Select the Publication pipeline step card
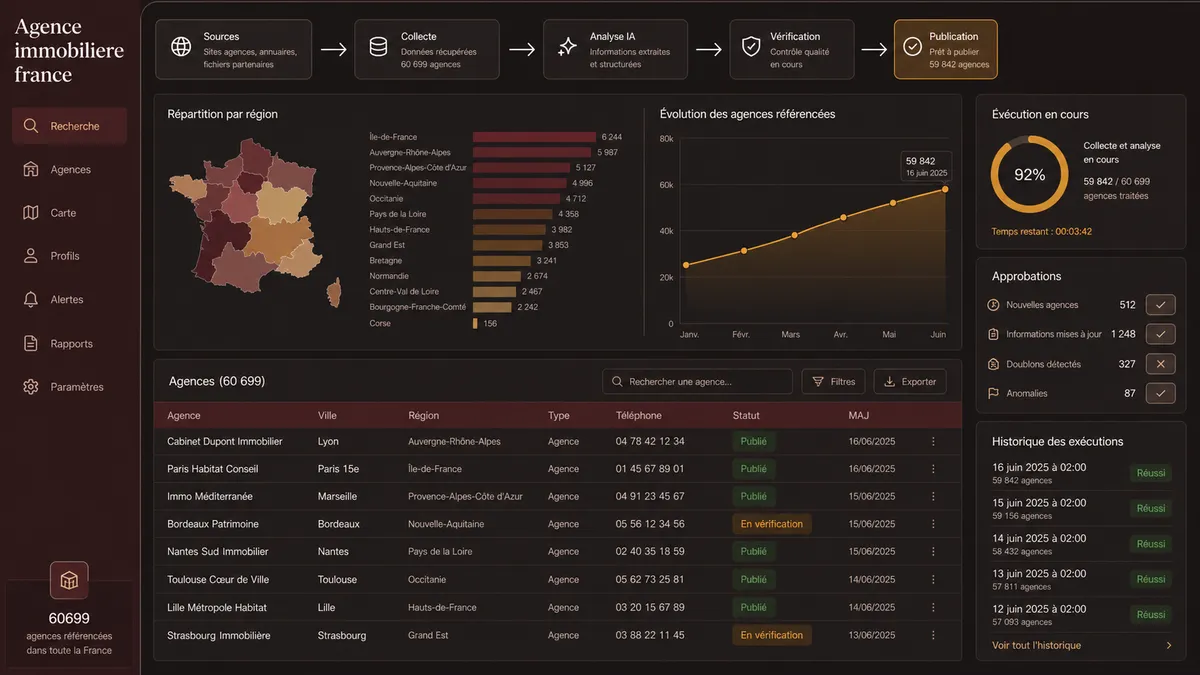The width and height of the screenshot is (1200, 675). click(945, 49)
